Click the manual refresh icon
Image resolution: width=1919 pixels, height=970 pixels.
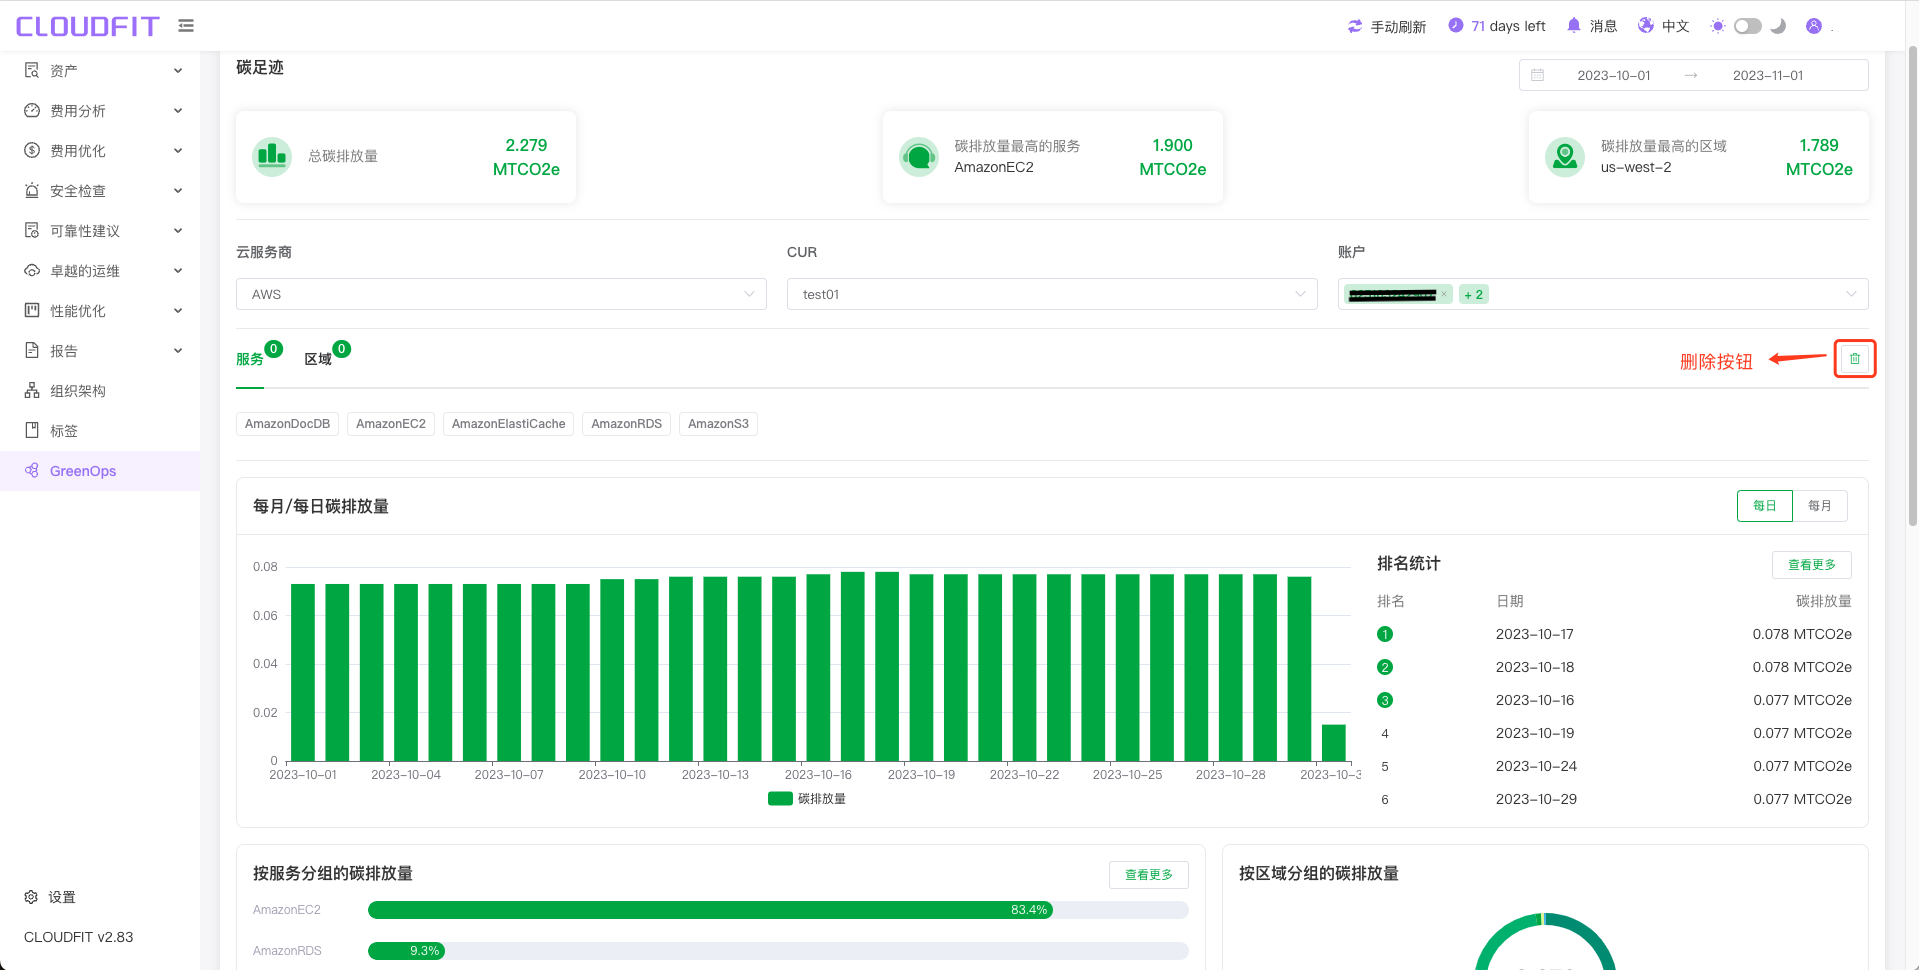1355,26
